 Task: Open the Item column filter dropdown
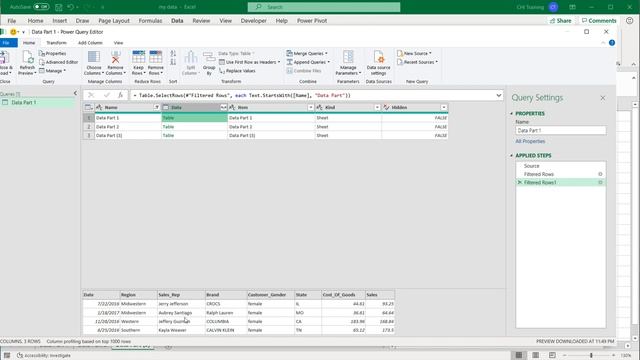[311, 107]
